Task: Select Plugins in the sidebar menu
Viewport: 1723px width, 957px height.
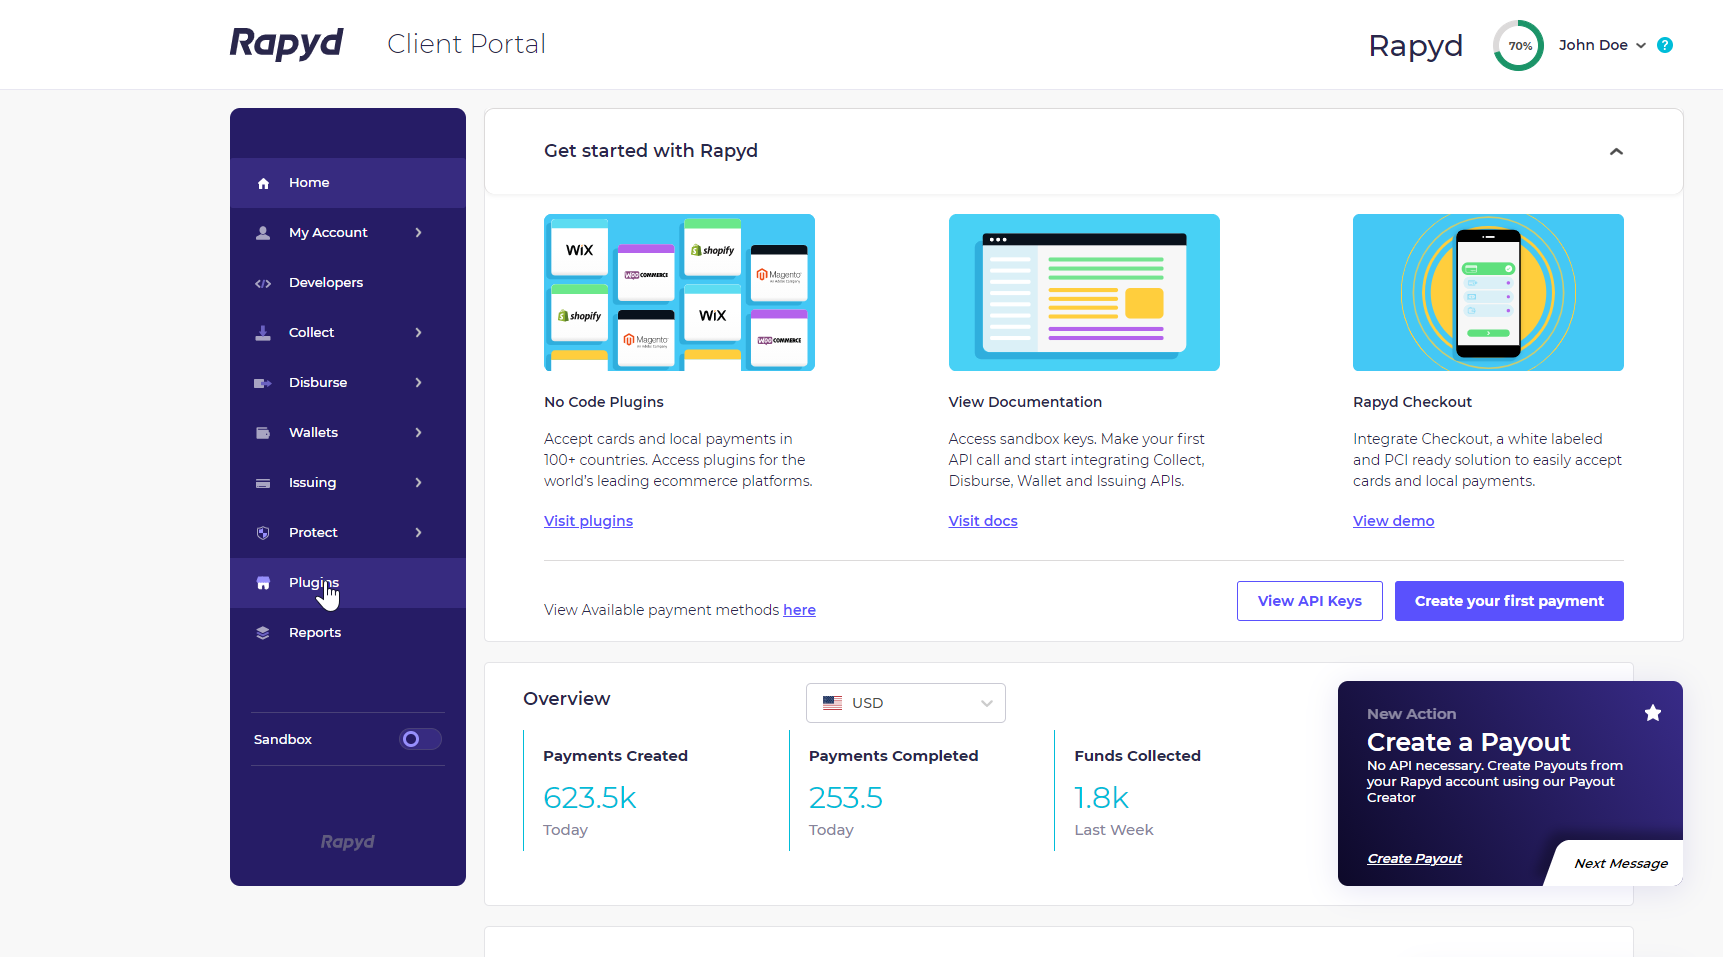Action: (x=348, y=583)
